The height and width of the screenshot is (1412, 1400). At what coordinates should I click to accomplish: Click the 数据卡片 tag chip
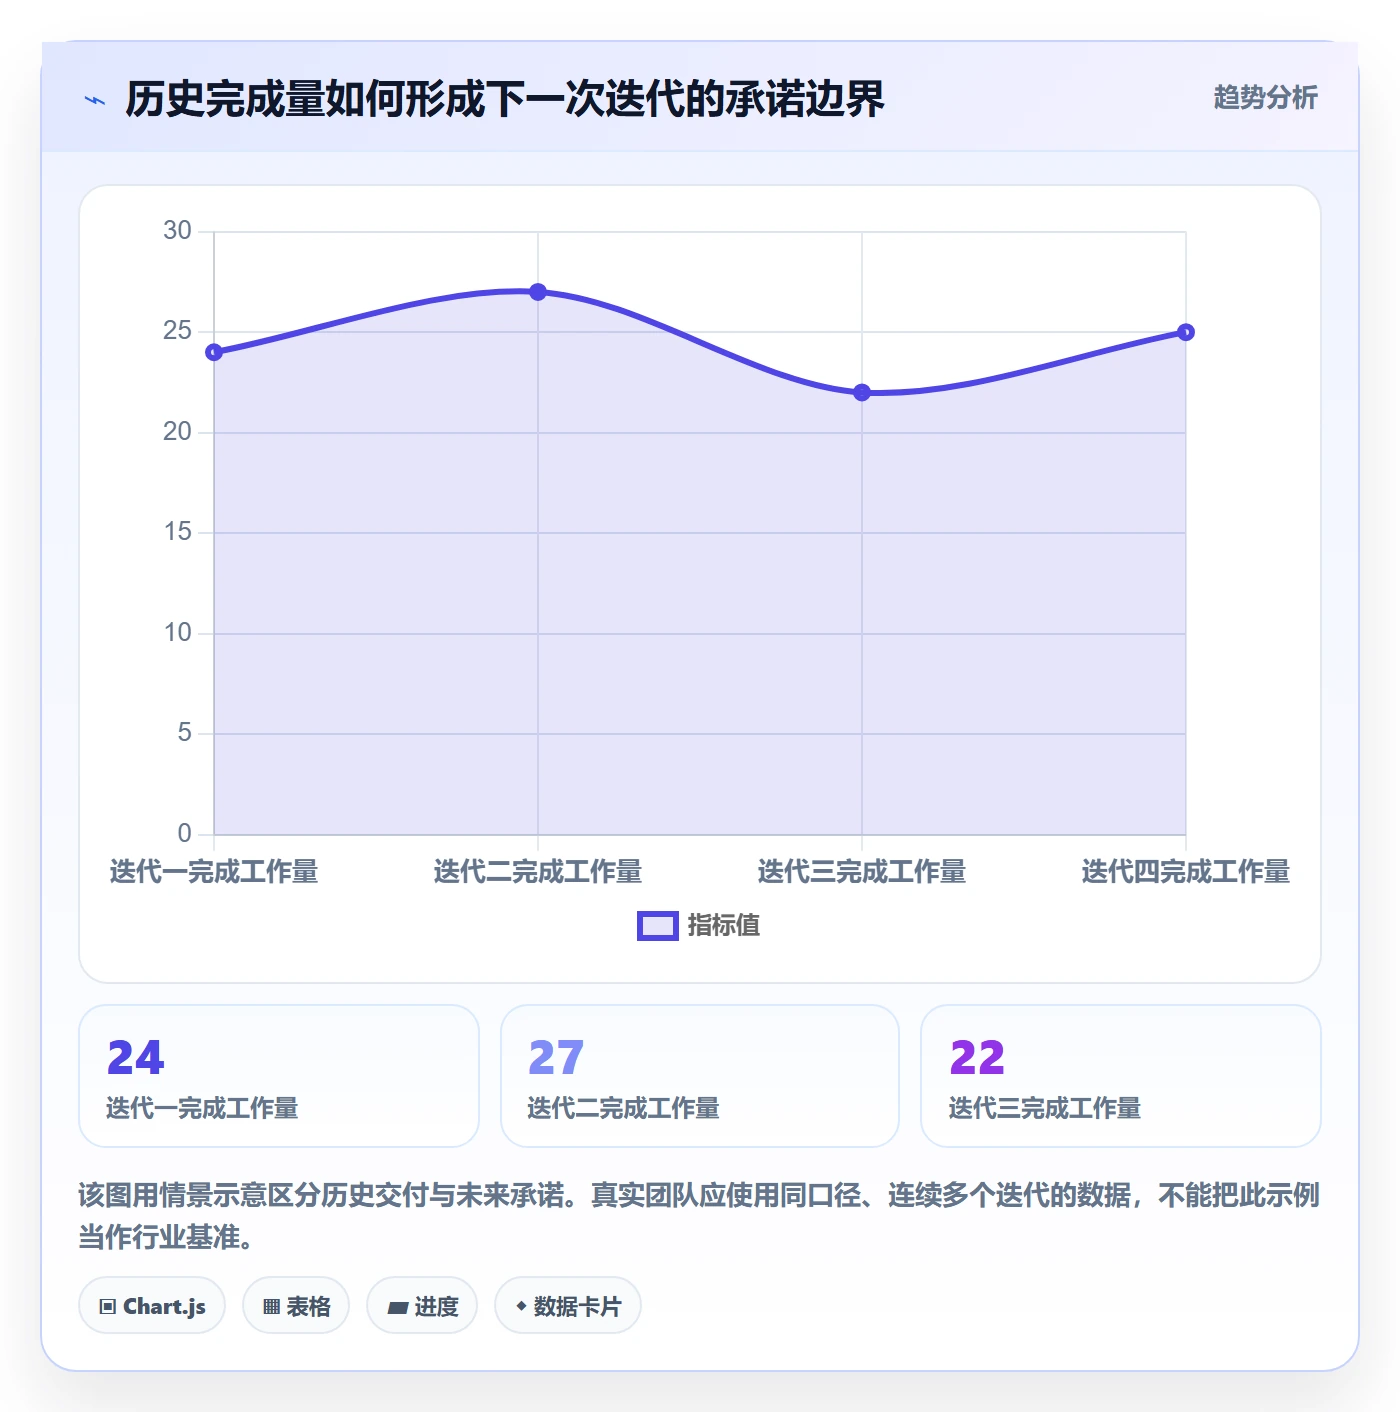coord(568,1306)
